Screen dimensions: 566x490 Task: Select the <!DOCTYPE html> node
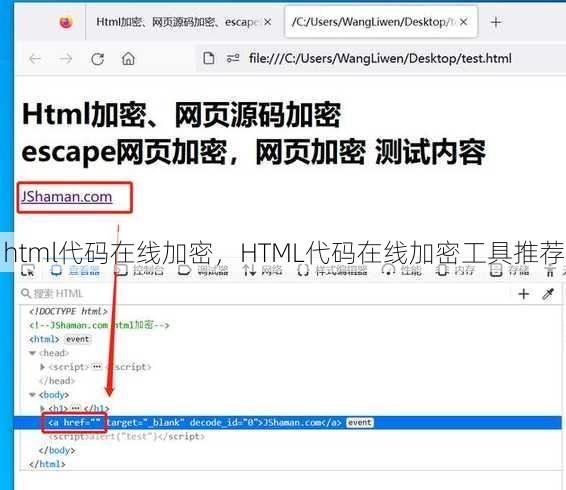click(x=68, y=311)
